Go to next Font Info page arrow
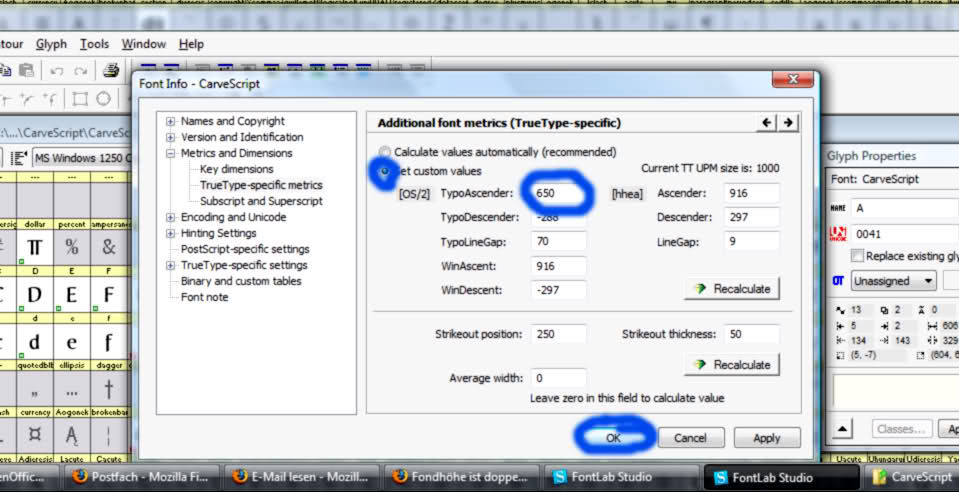This screenshot has height=492, width=959. pyautogui.click(x=788, y=123)
